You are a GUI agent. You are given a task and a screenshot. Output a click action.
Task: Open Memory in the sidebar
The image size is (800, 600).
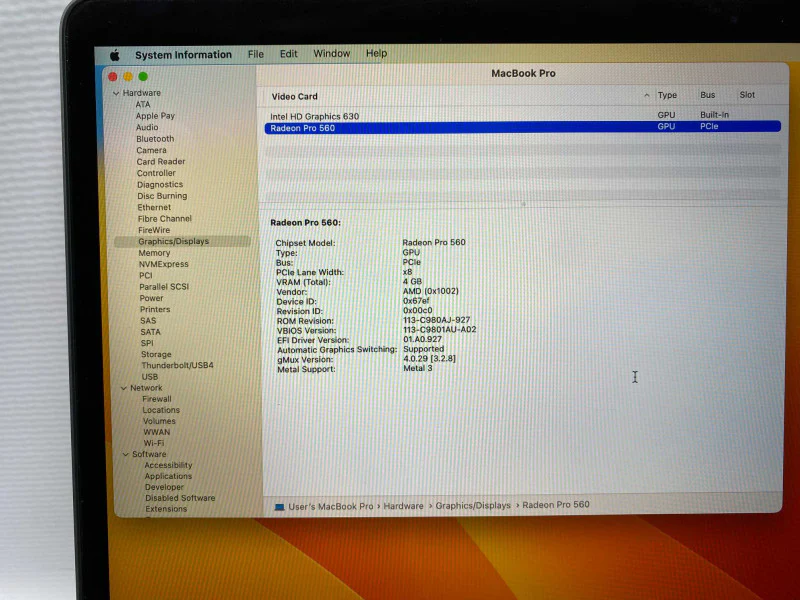point(154,253)
